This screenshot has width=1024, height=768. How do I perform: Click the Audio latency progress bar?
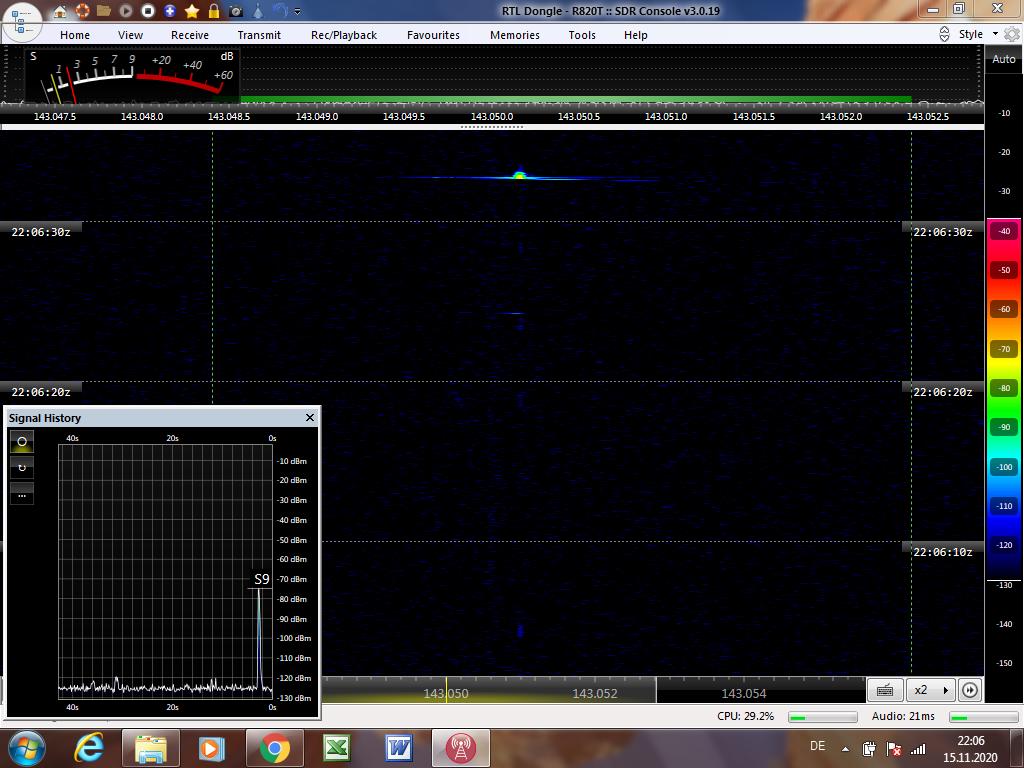point(984,717)
